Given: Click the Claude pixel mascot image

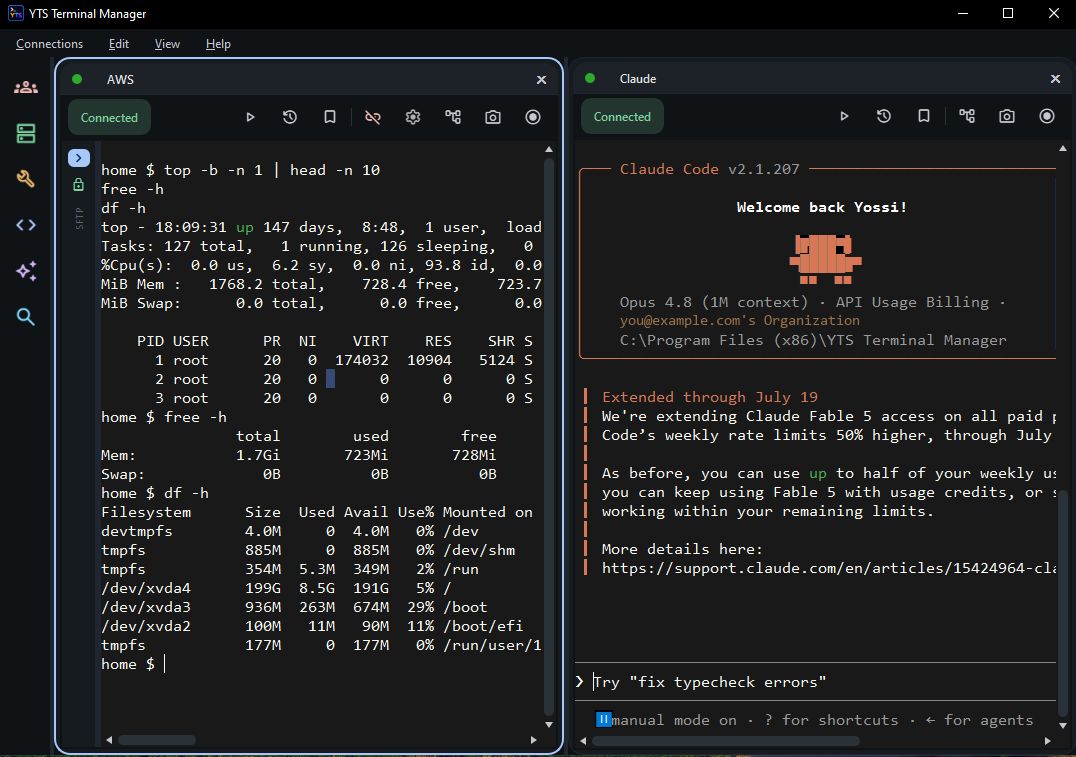Looking at the screenshot, I should 826,259.
